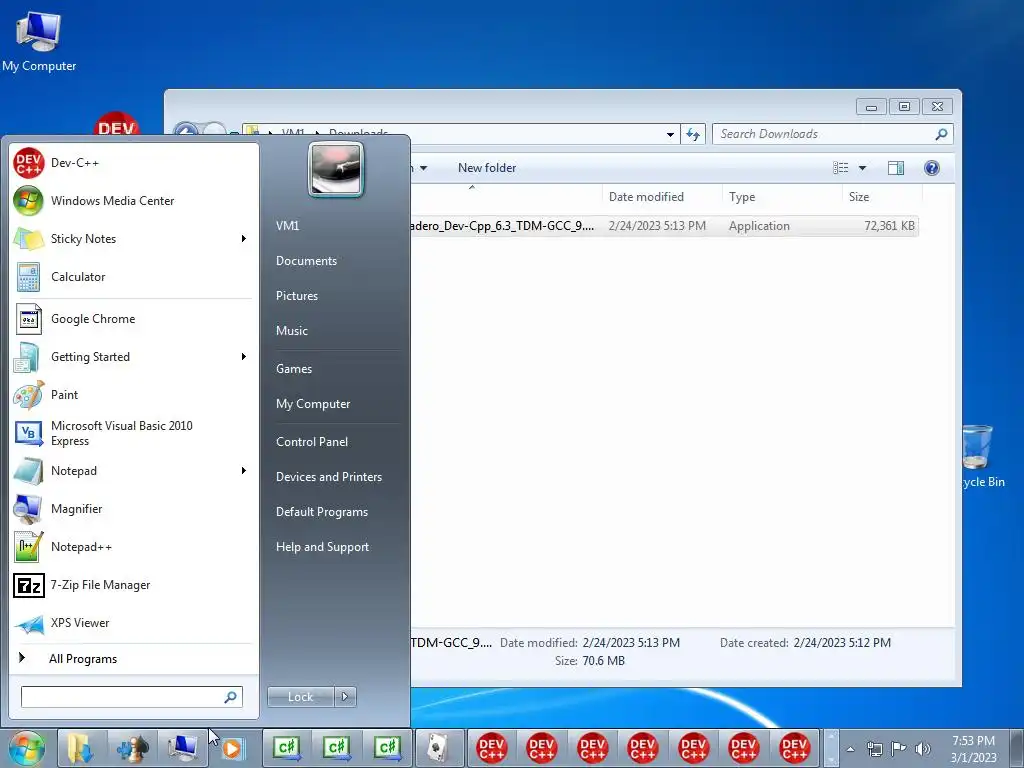Viewport: 1024px width, 768px height.
Task: Open Devices and Printers
Action: 328,477
